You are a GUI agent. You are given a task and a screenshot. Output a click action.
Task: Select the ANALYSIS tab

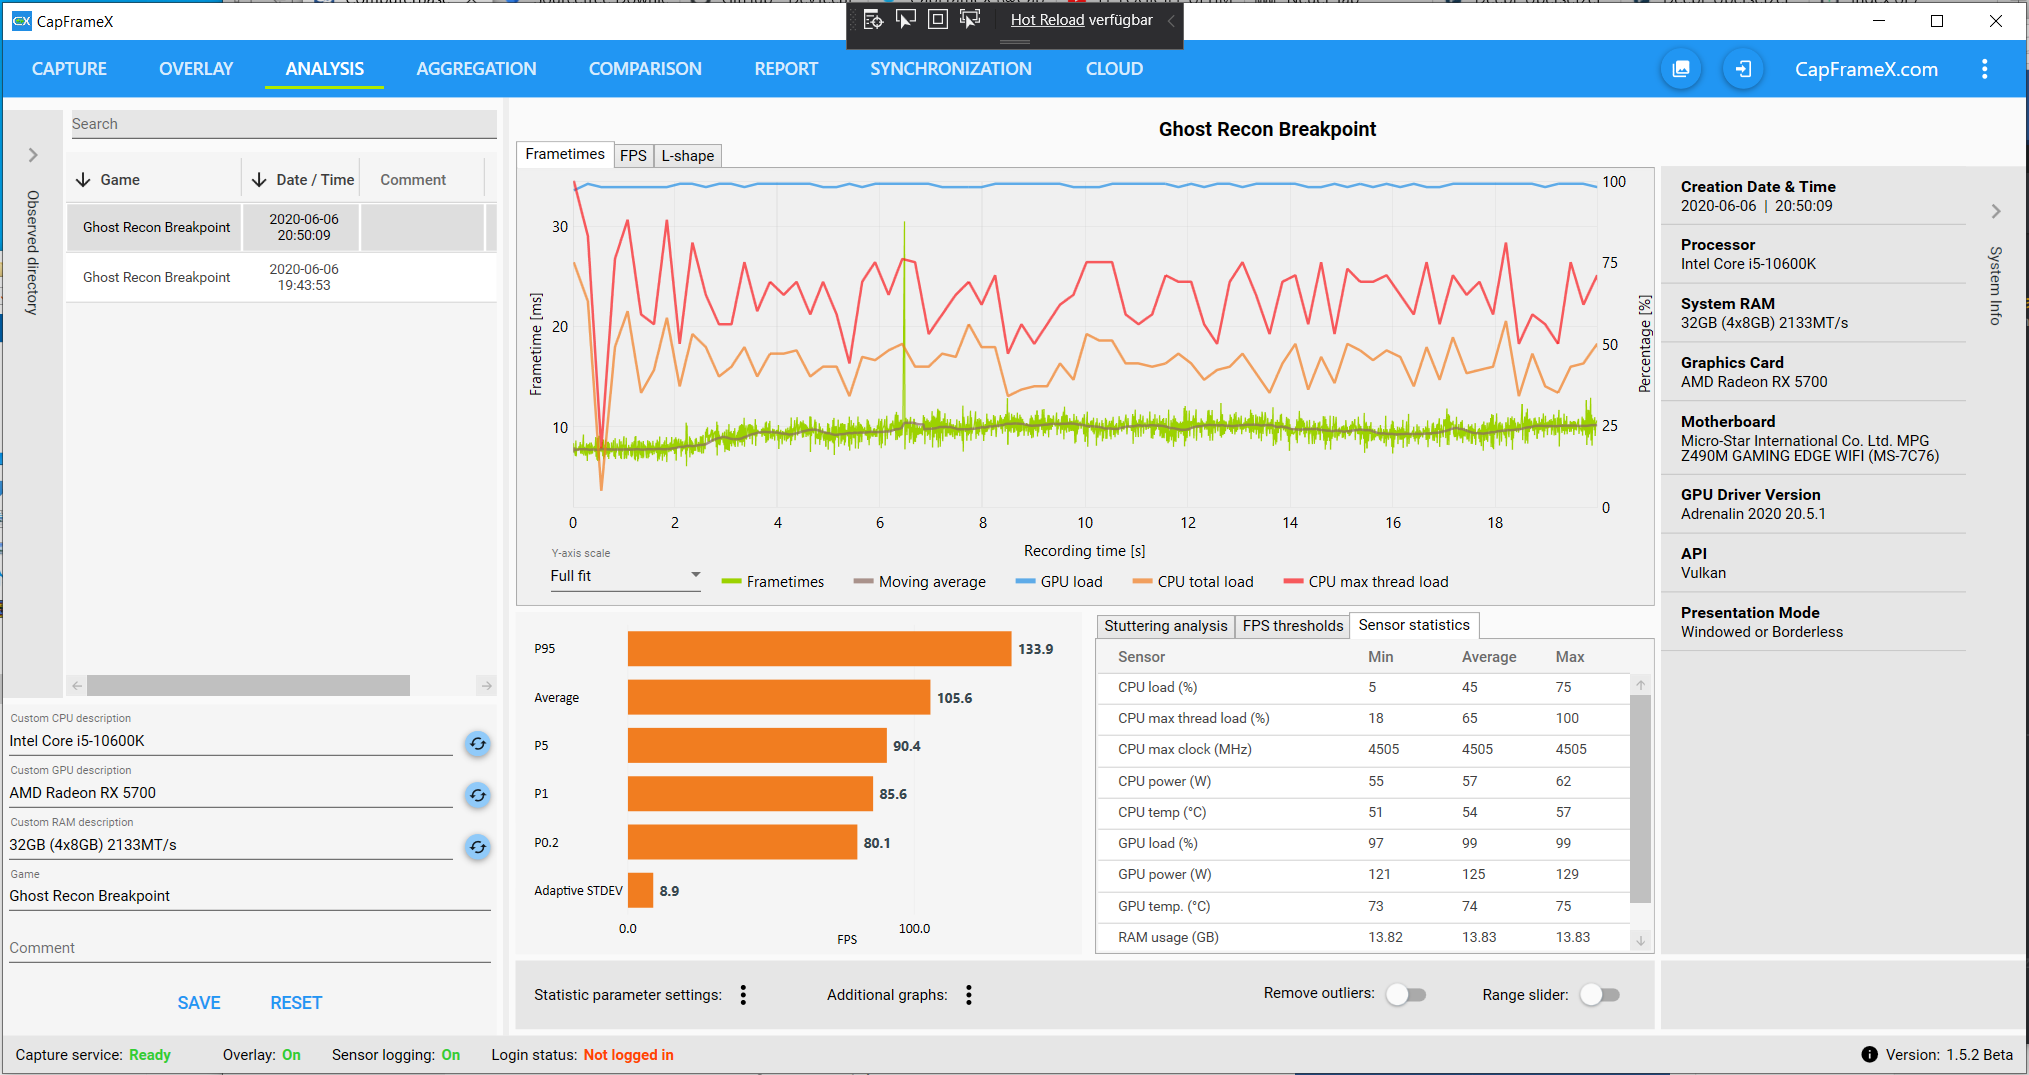[x=325, y=69]
